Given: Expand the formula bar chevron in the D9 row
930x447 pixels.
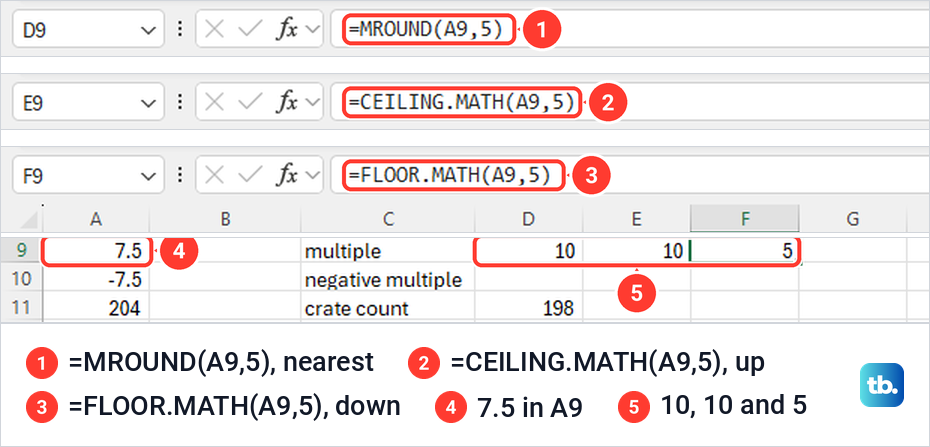Looking at the screenshot, I should tap(312, 30).
